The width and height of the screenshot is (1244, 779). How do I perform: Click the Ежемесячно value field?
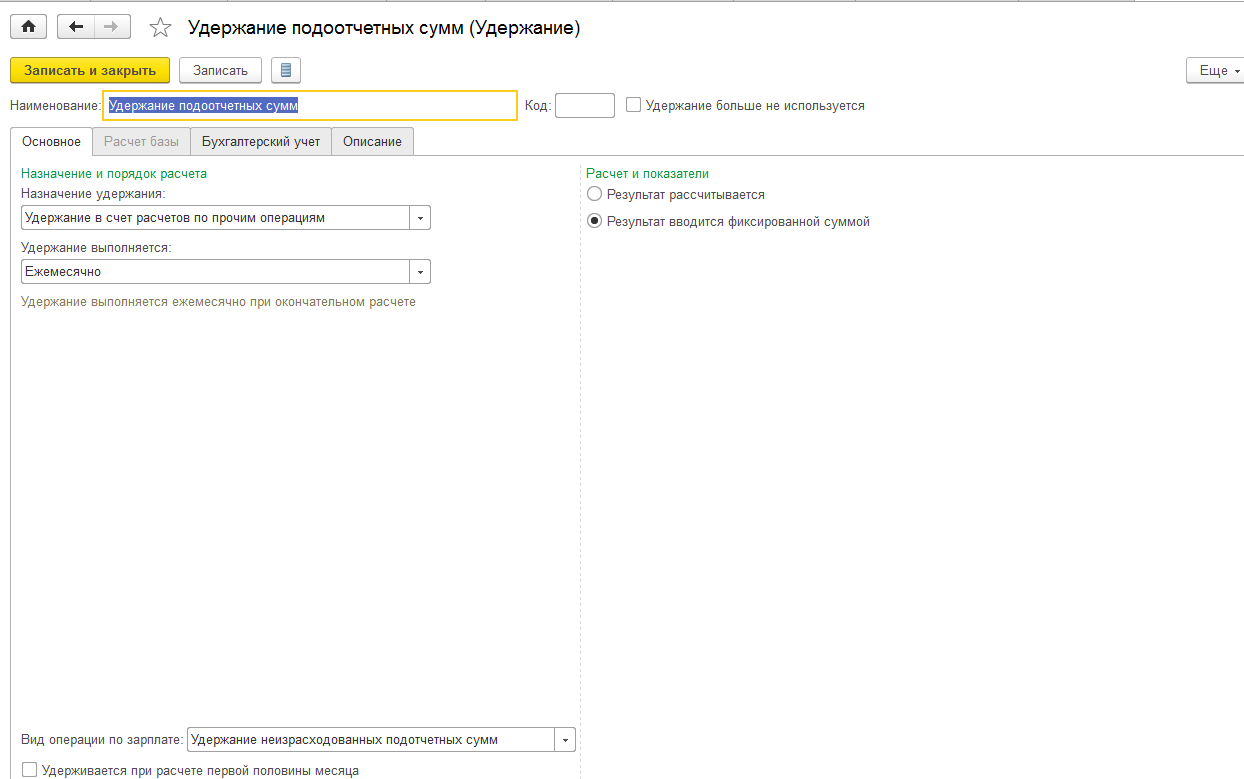pyautogui.click(x=215, y=271)
